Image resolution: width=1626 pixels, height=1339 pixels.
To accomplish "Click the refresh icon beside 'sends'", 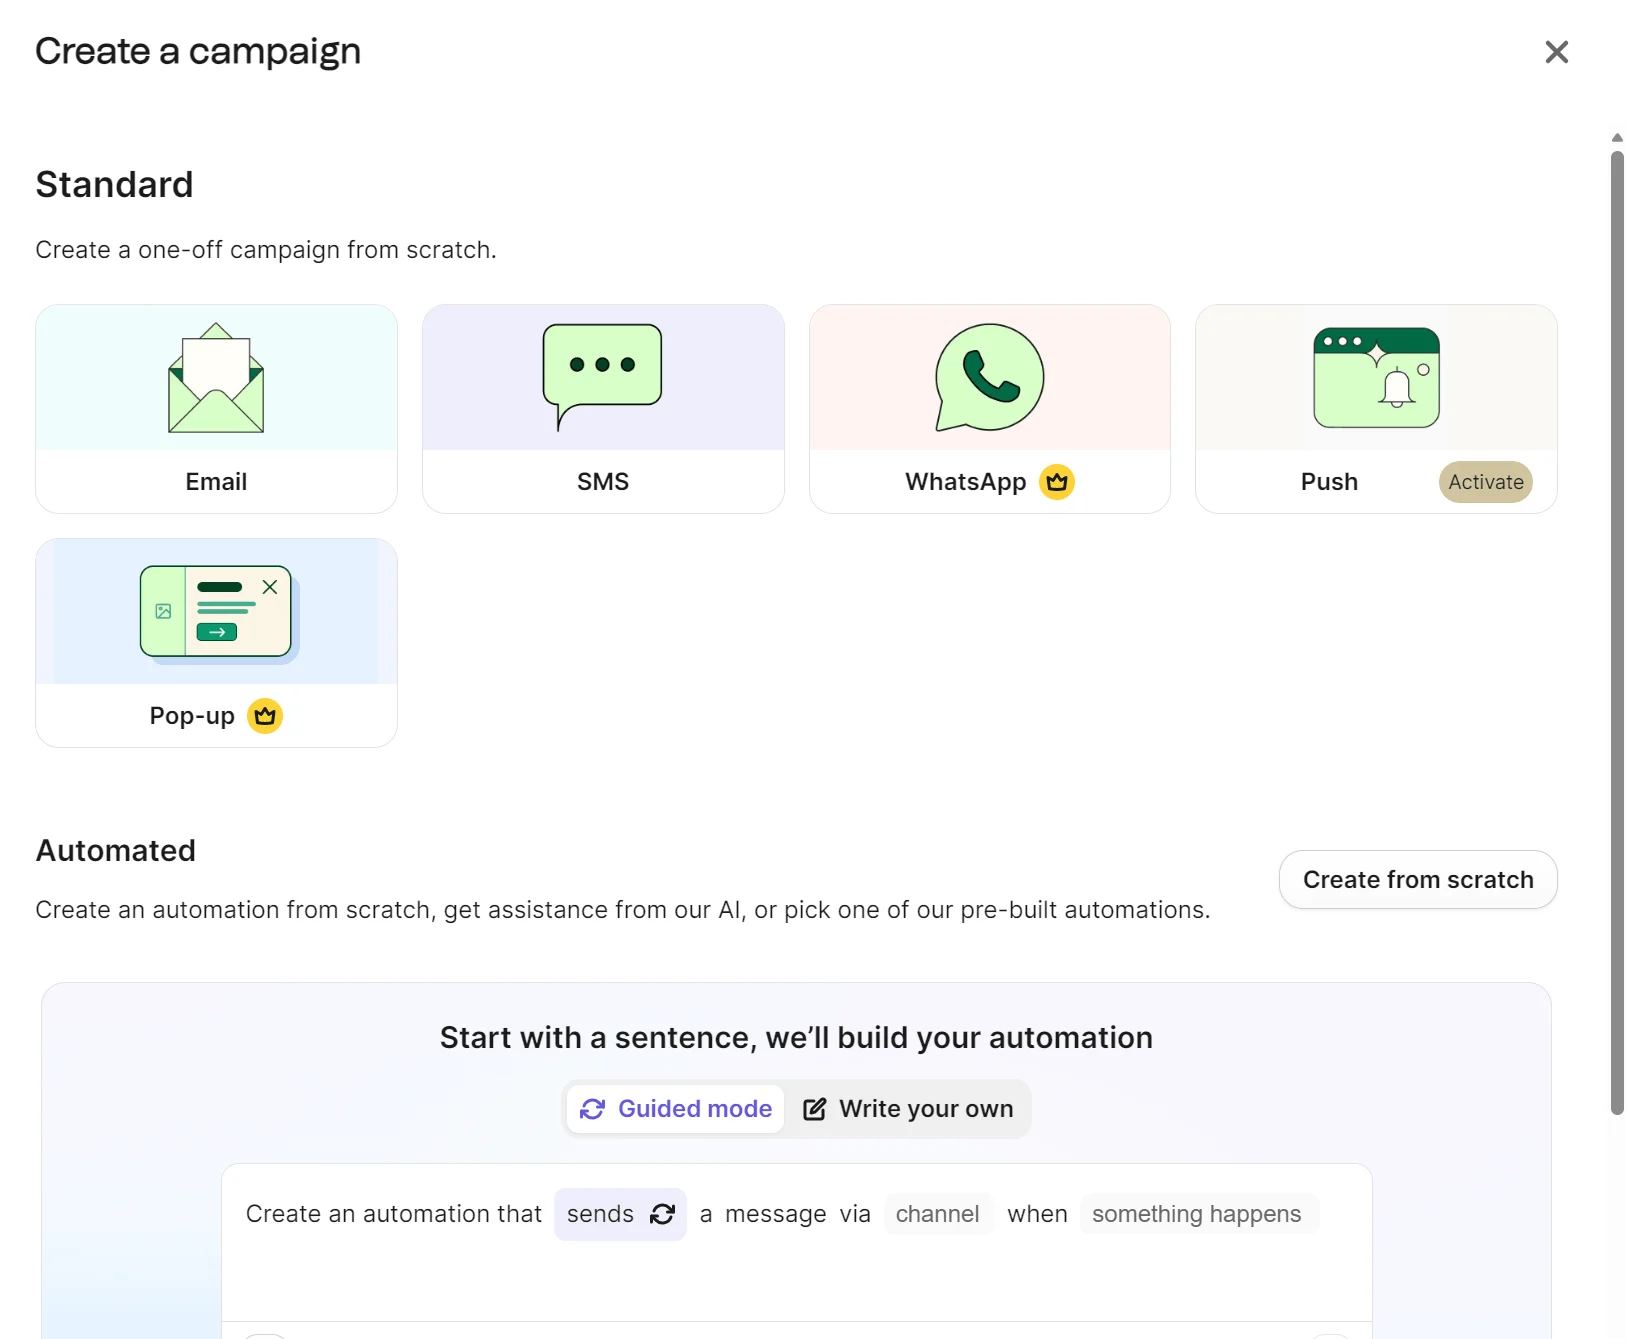I will [x=662, y=1214].
